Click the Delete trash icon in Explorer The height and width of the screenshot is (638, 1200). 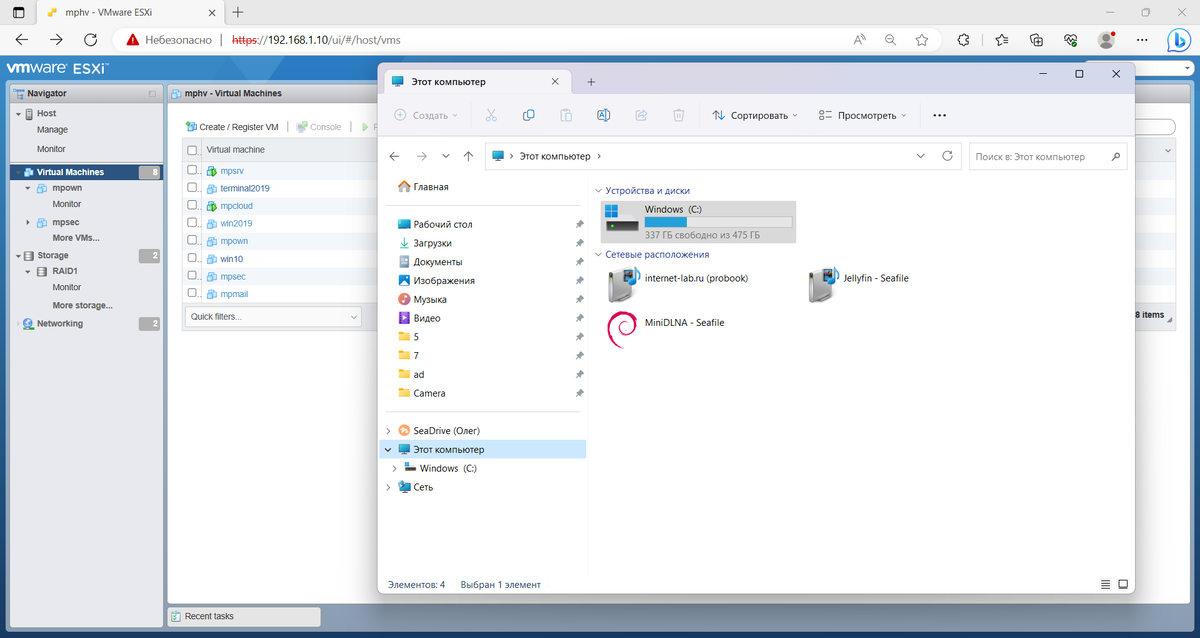click(x=678, y=115)
